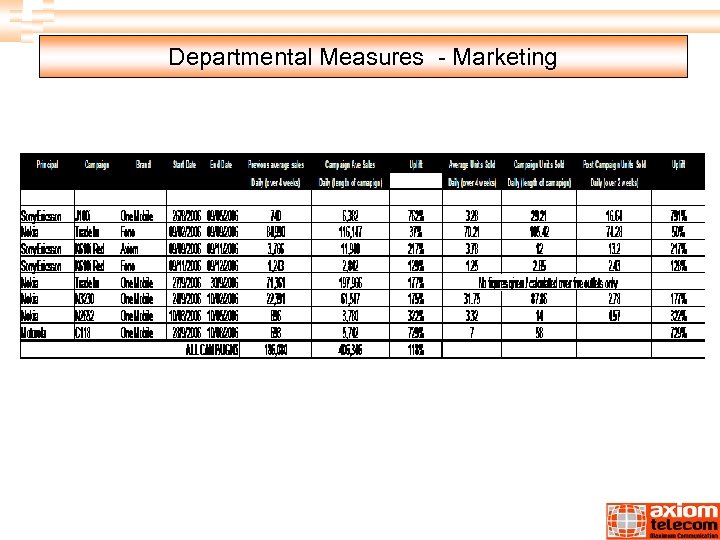Image resolution: width=720 pixels, height=540 pixels.
Task: Click the 'Average Units Sold' header
Action: pyautogui.click(x=472, y=164)
